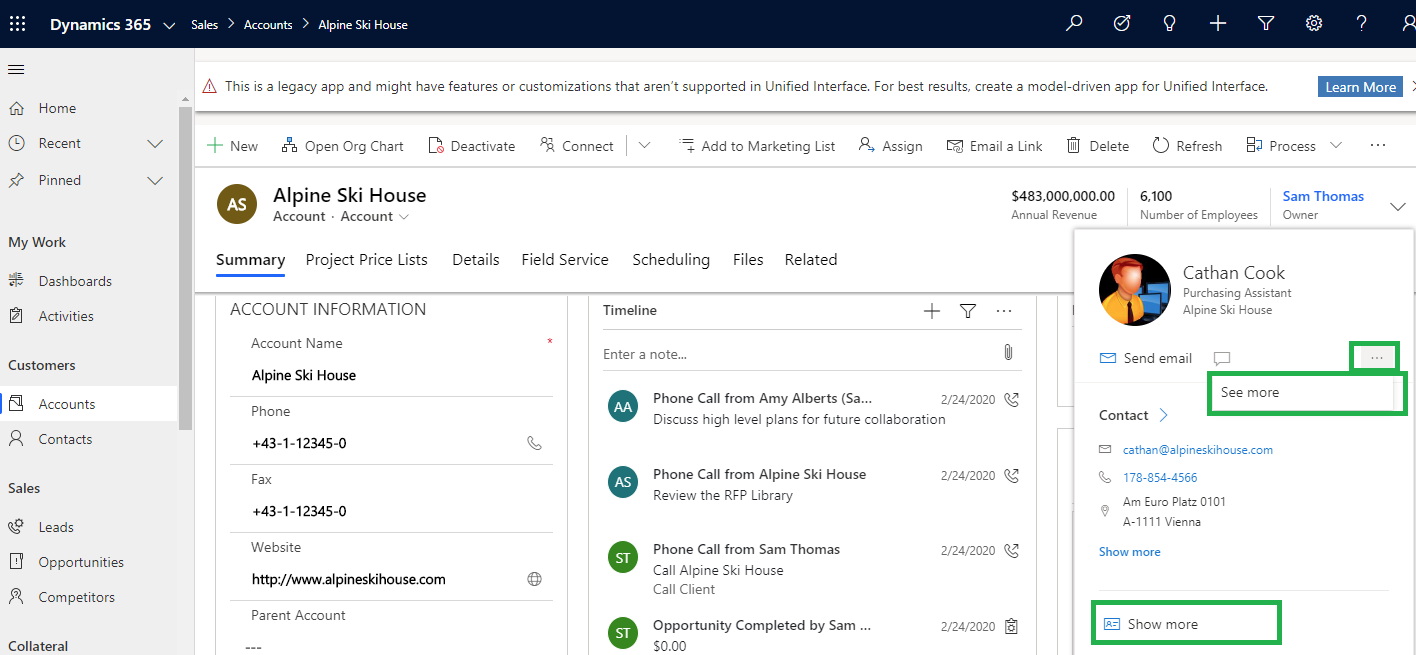The height and width of the screenshot is (655, 1416).
Task: Click Open Org Chart command
Action: (342, 146)
